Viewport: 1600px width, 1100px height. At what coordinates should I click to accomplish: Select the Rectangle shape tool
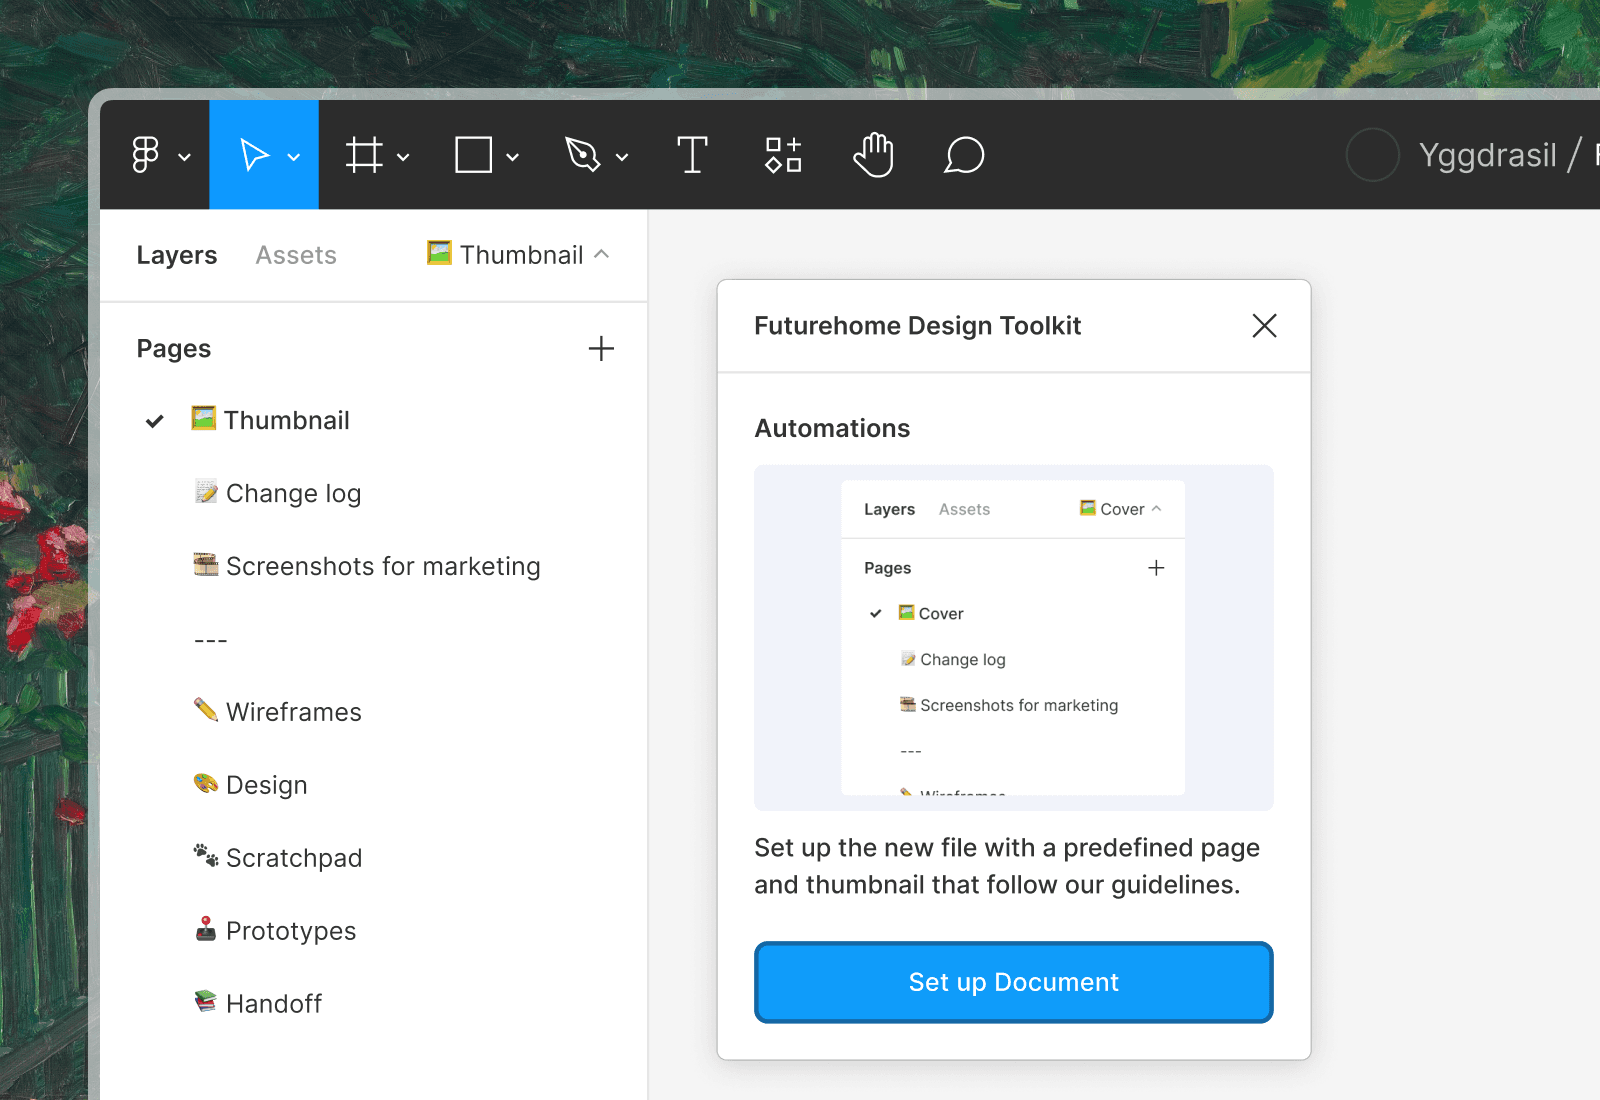pyautogui.click(x=473, y=155)
